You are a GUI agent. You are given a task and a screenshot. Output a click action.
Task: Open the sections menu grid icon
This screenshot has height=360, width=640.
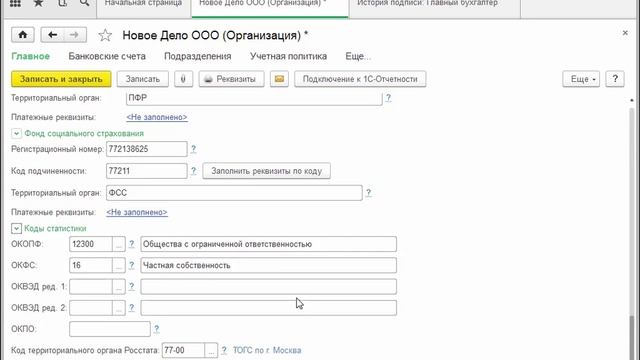[x=15, y=4]
